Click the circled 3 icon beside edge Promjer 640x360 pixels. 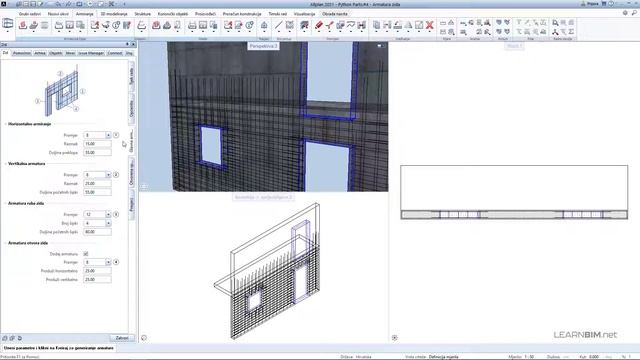coord(116,214)
